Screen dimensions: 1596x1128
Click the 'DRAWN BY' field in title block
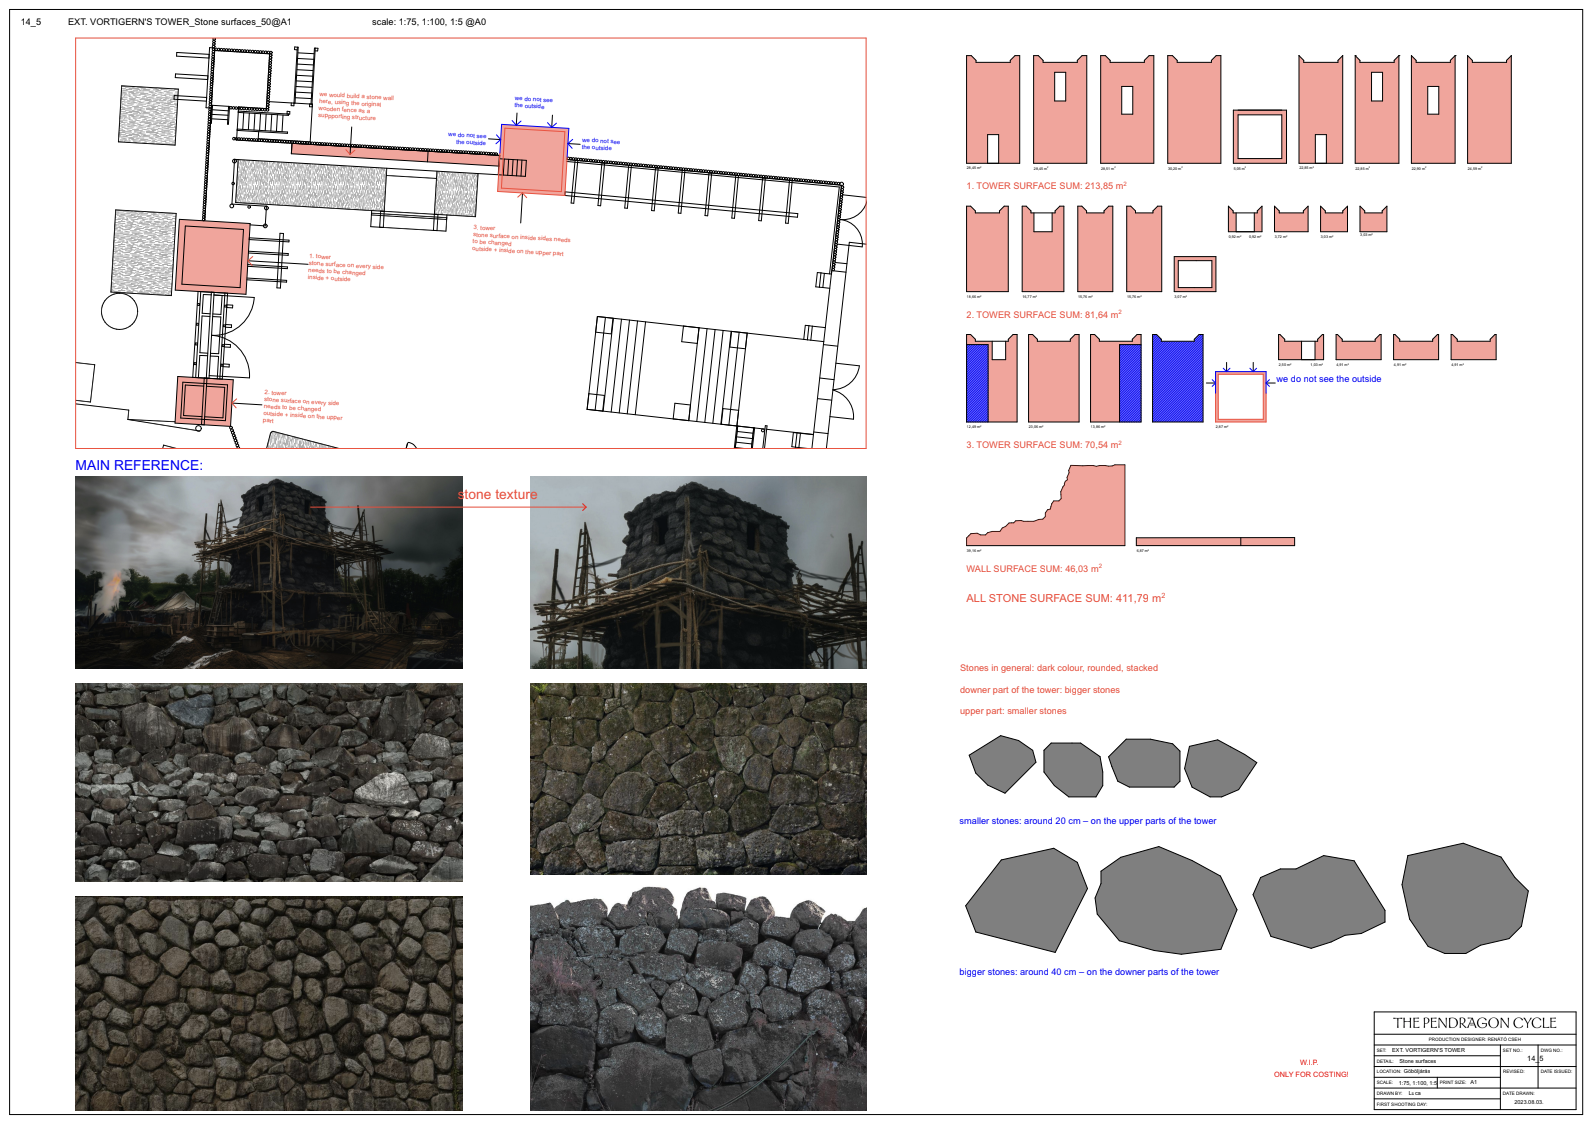tap(1437, 1093)
